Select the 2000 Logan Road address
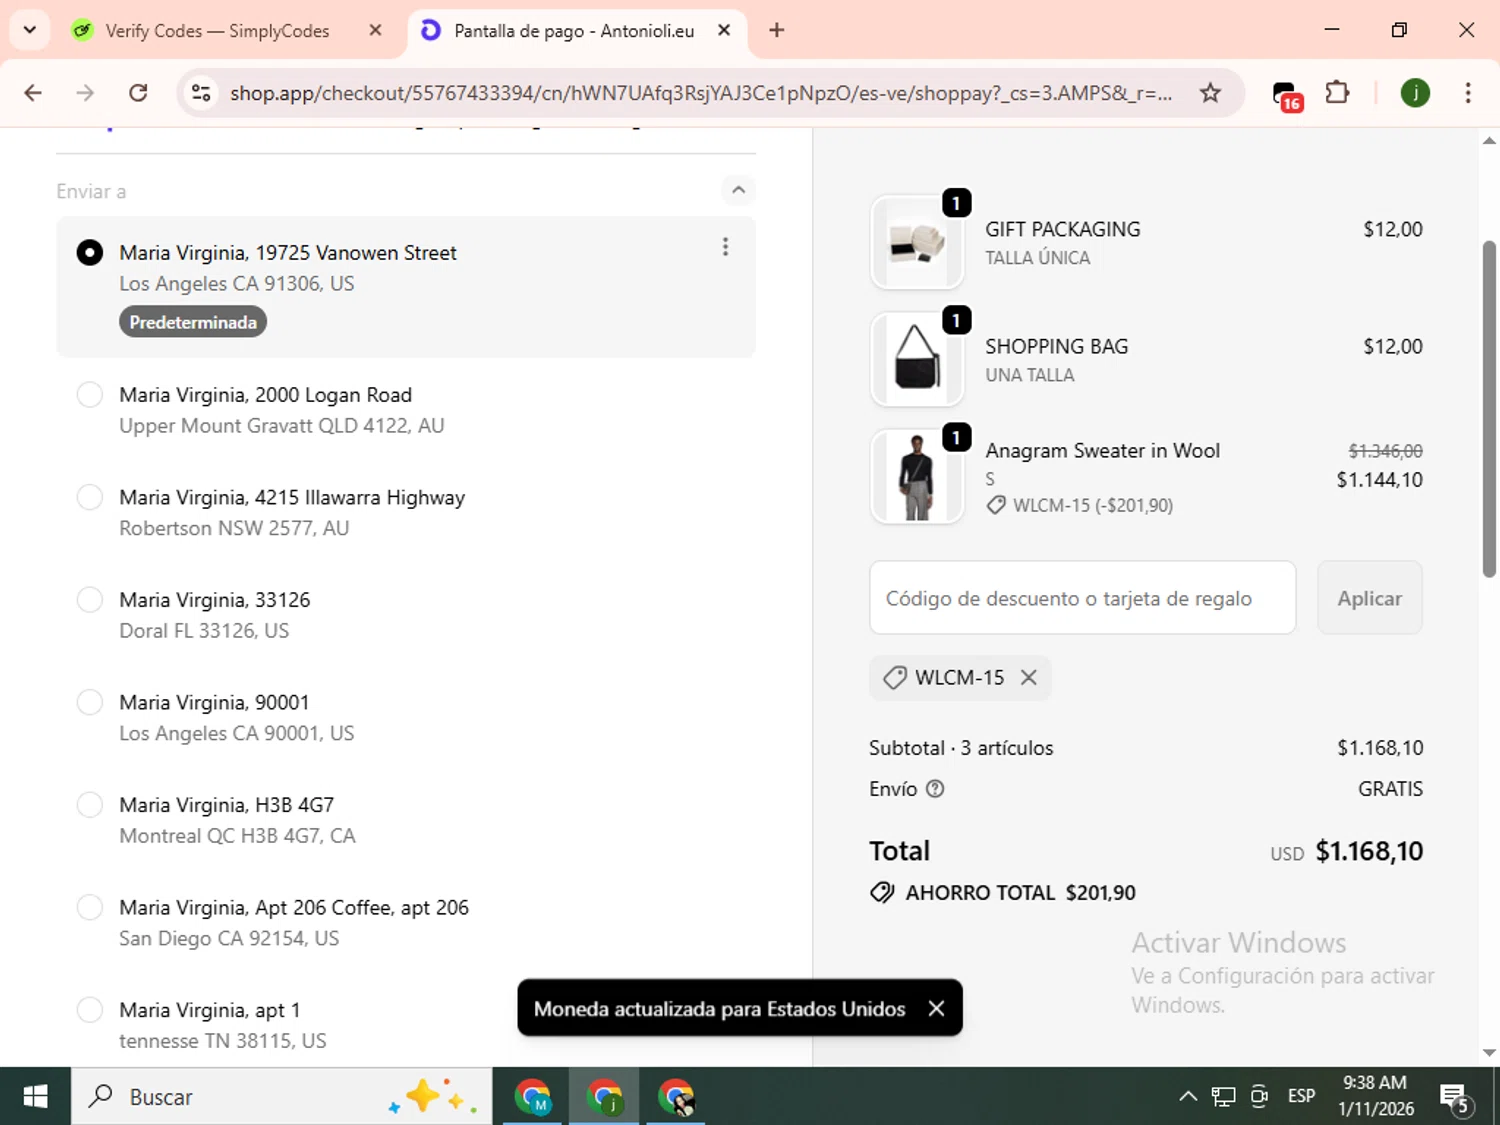Screen dimensions: 1500x1125 click(x=90, y=394)
